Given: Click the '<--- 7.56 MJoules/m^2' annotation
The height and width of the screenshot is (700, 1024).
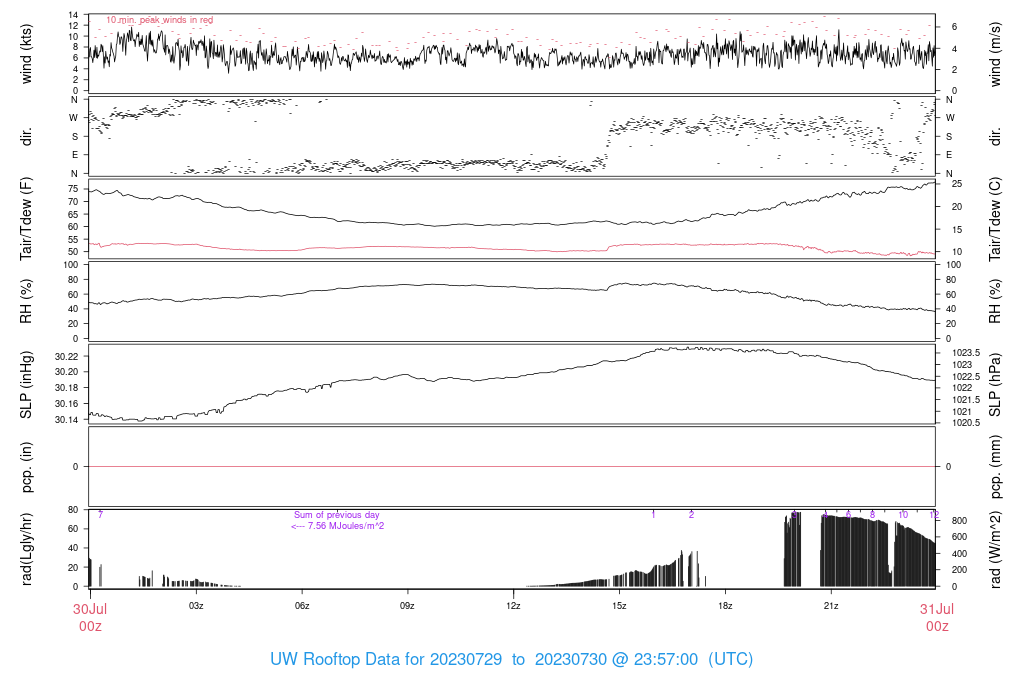Looking at the screenshot, I should pyautogui.click(x=338, y=526).
